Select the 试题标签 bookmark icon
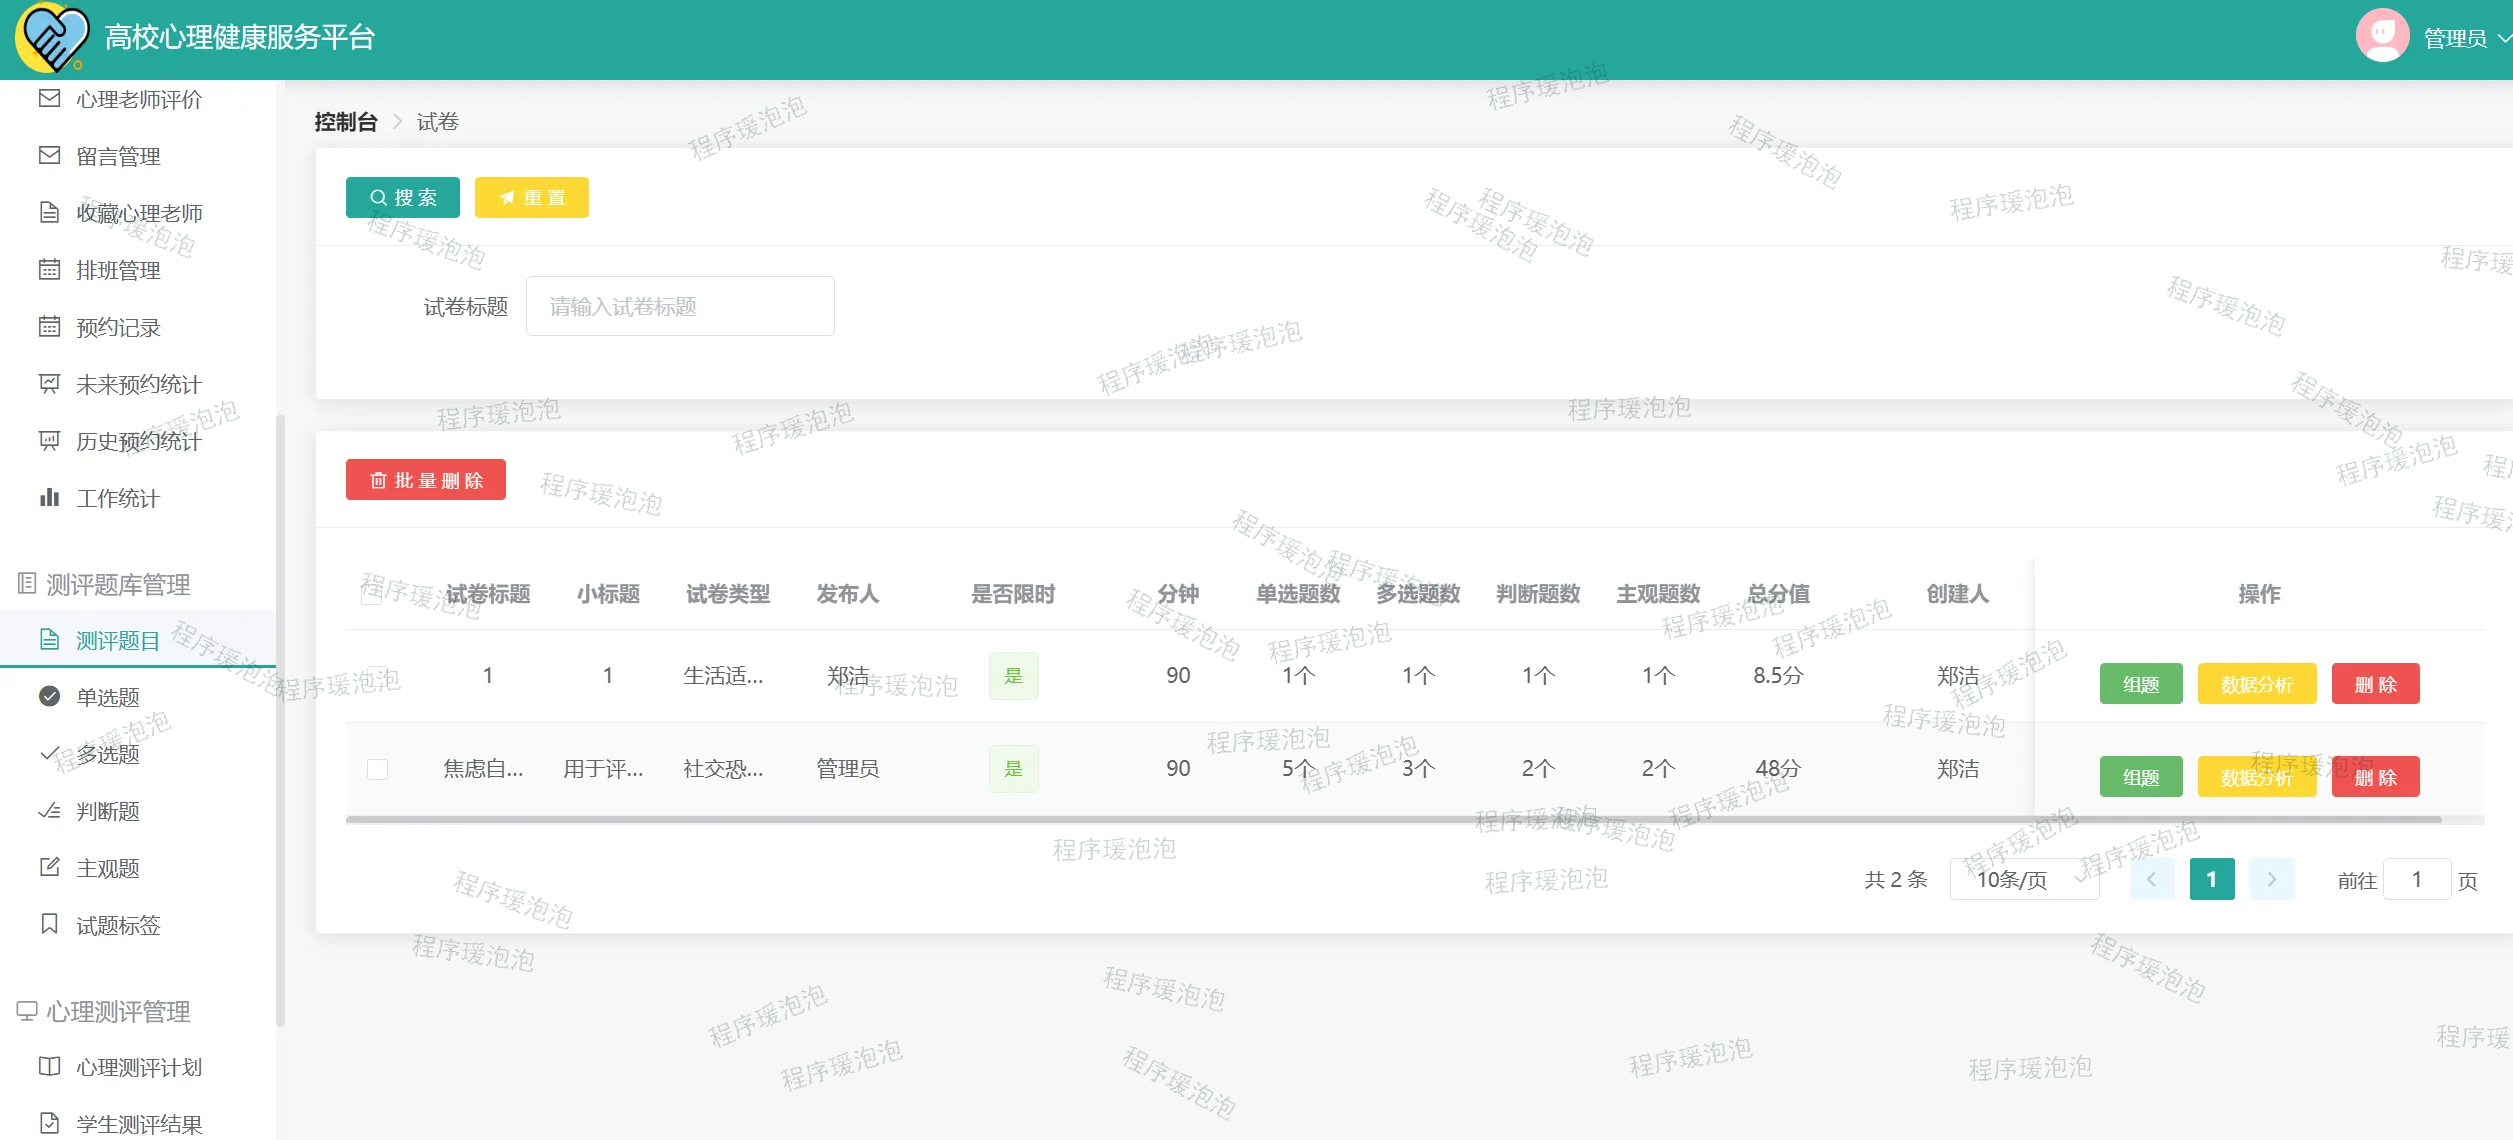This screenshot has width=2513, height=1140. coord(49,924)
